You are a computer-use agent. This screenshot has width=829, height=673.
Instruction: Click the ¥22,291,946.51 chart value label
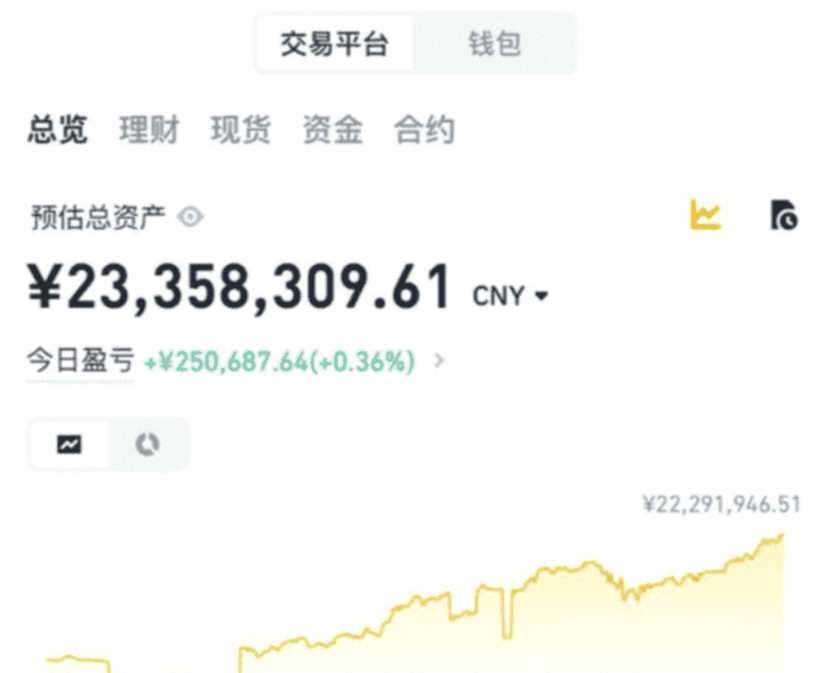(x=722, y=504)
